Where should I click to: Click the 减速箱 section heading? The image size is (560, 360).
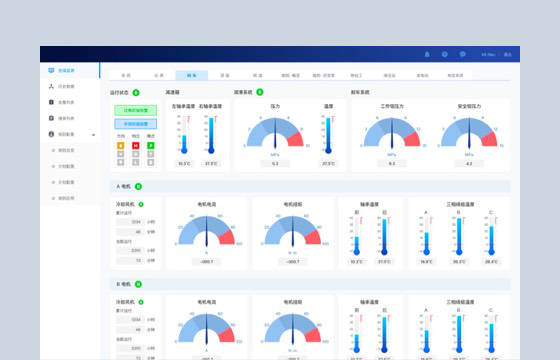coord(172,92)
